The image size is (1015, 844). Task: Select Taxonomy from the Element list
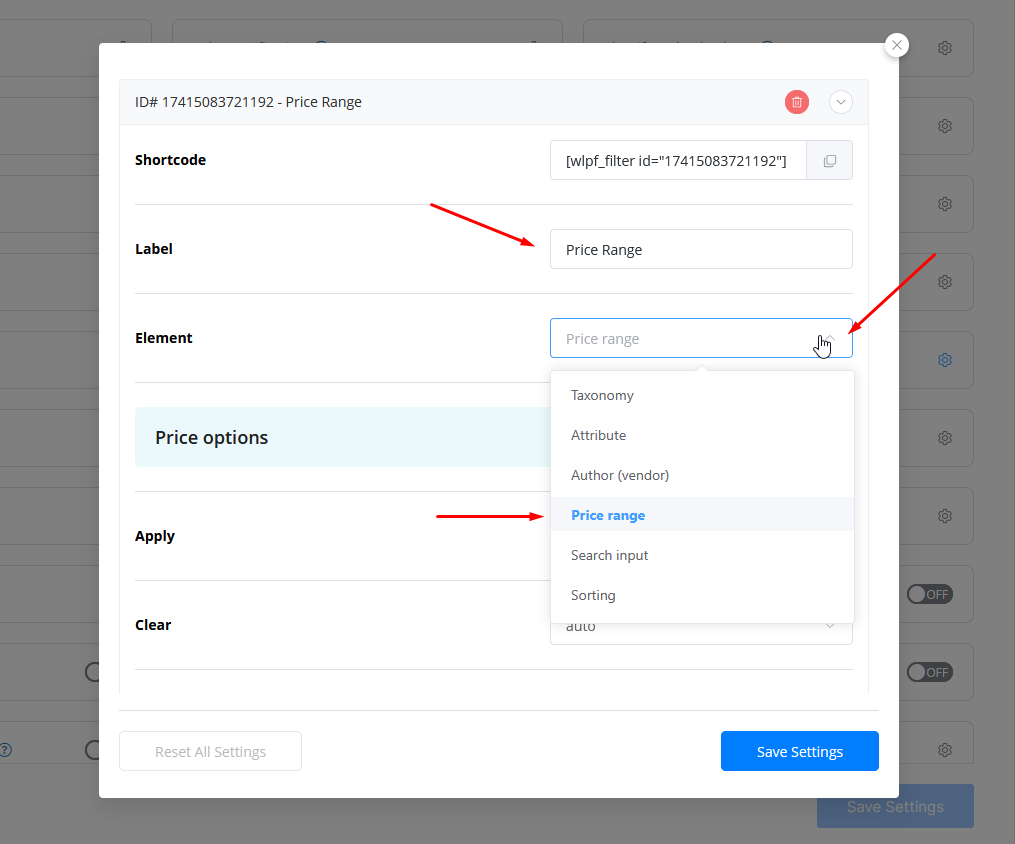point(602,395)
